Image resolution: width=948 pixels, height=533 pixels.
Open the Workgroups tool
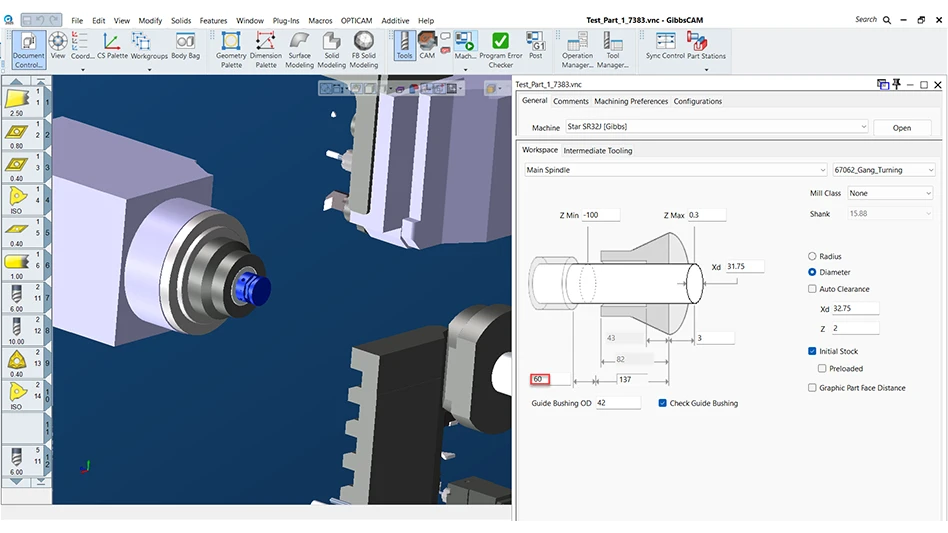149,46
